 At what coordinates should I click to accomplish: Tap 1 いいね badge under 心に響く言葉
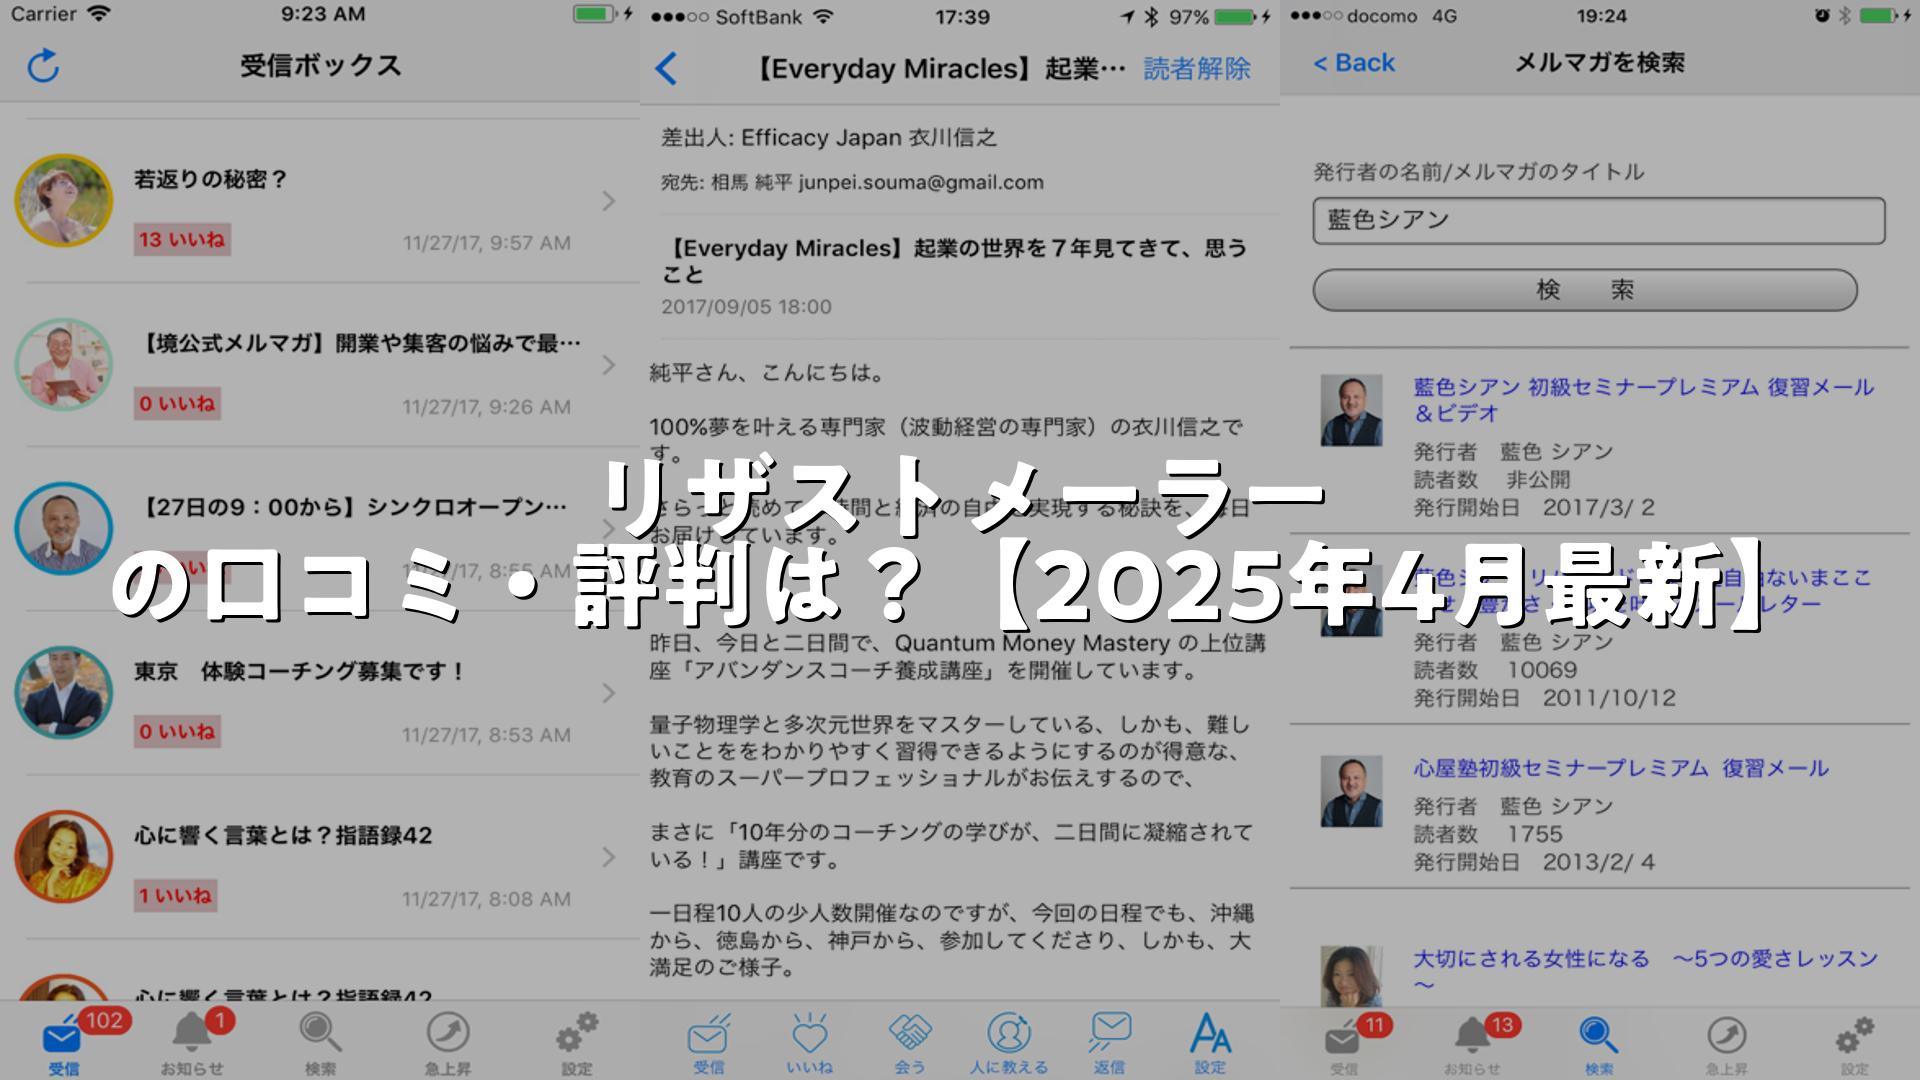click(x=175, y=896)
